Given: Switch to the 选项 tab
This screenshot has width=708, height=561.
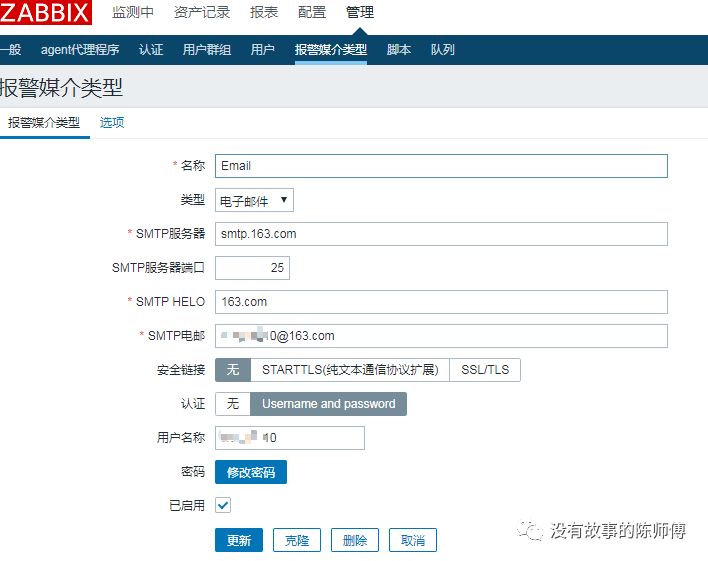Looking at the screenshot, I should click(x=112, y=122).
